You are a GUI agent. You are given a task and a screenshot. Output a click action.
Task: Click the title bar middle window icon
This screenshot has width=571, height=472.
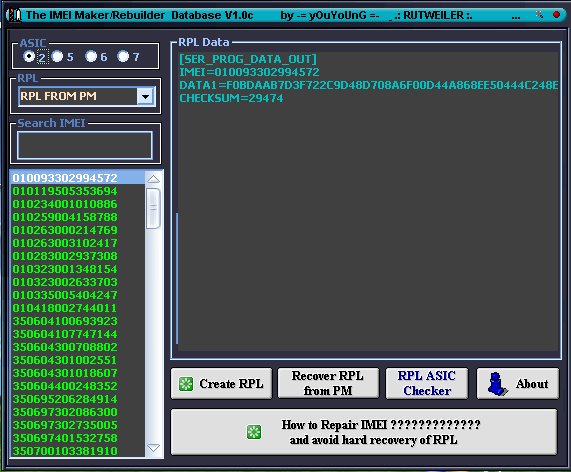[539, 15]
